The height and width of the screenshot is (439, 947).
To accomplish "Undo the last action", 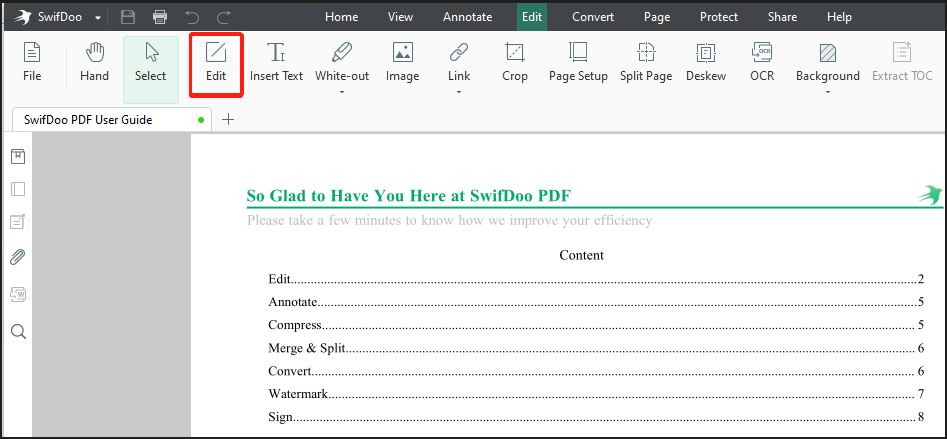I will coord(191,17).
